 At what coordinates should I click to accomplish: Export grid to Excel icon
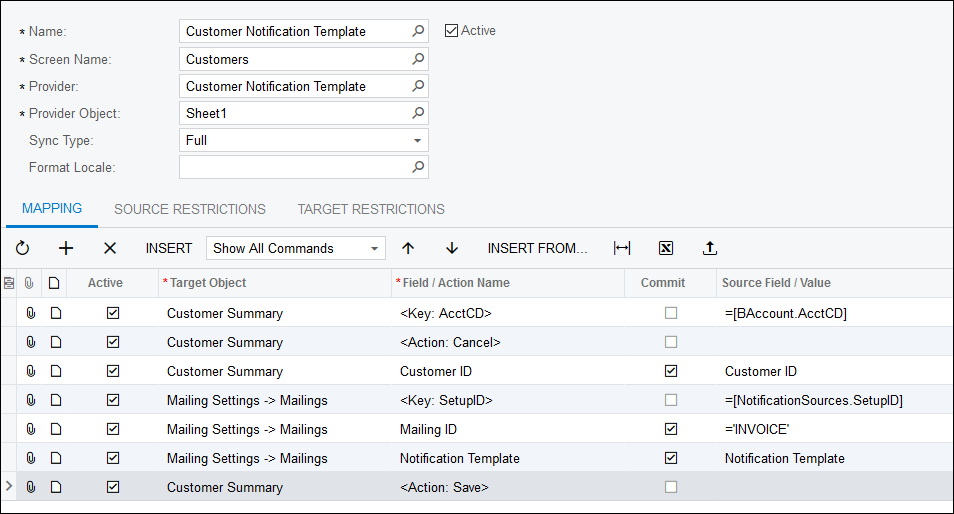(666, 248)
